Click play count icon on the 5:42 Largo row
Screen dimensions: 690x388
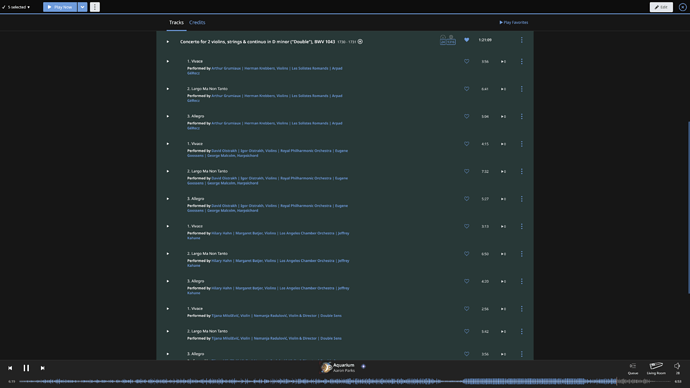[503, 332]
